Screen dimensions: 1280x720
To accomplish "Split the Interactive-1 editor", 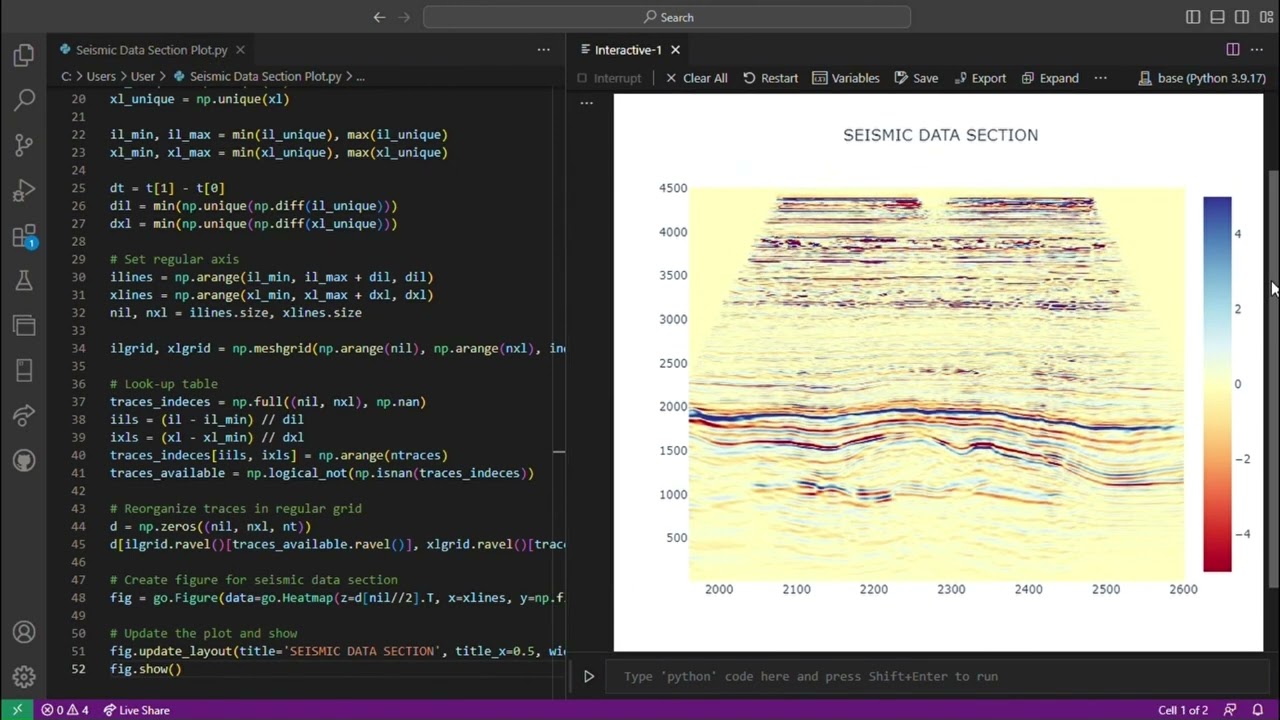I will pos(1233,49).
